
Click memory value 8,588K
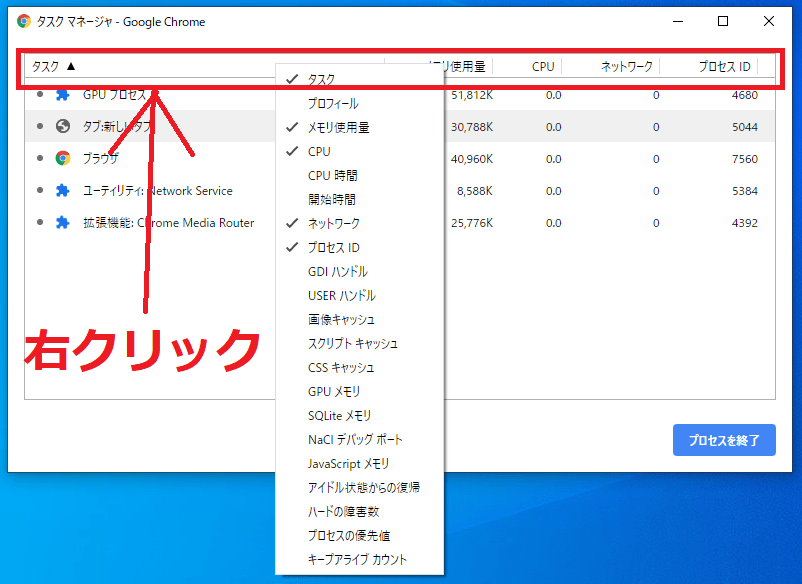[475, 191]
